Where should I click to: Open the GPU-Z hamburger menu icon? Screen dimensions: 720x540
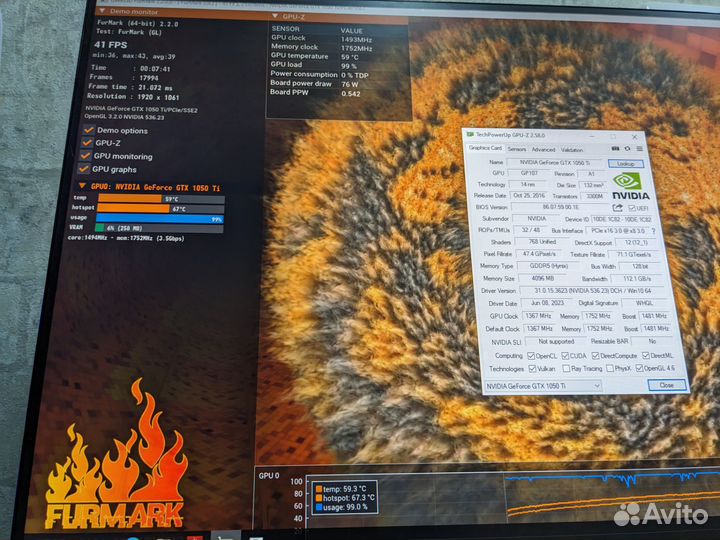pos(639,149)
